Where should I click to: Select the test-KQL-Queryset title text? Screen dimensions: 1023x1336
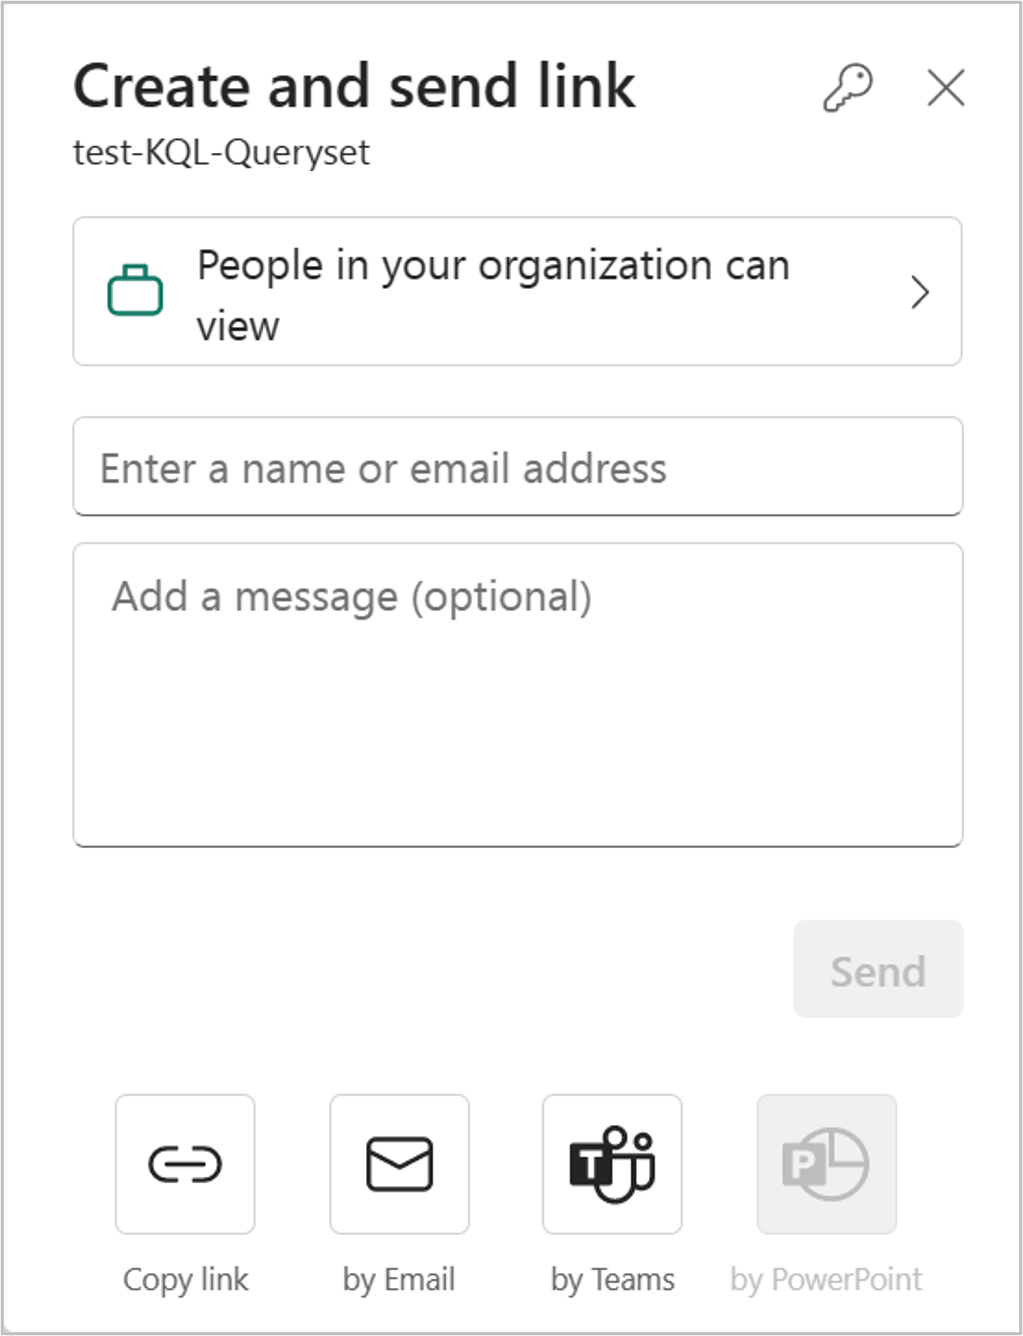(x=220, y=152)
